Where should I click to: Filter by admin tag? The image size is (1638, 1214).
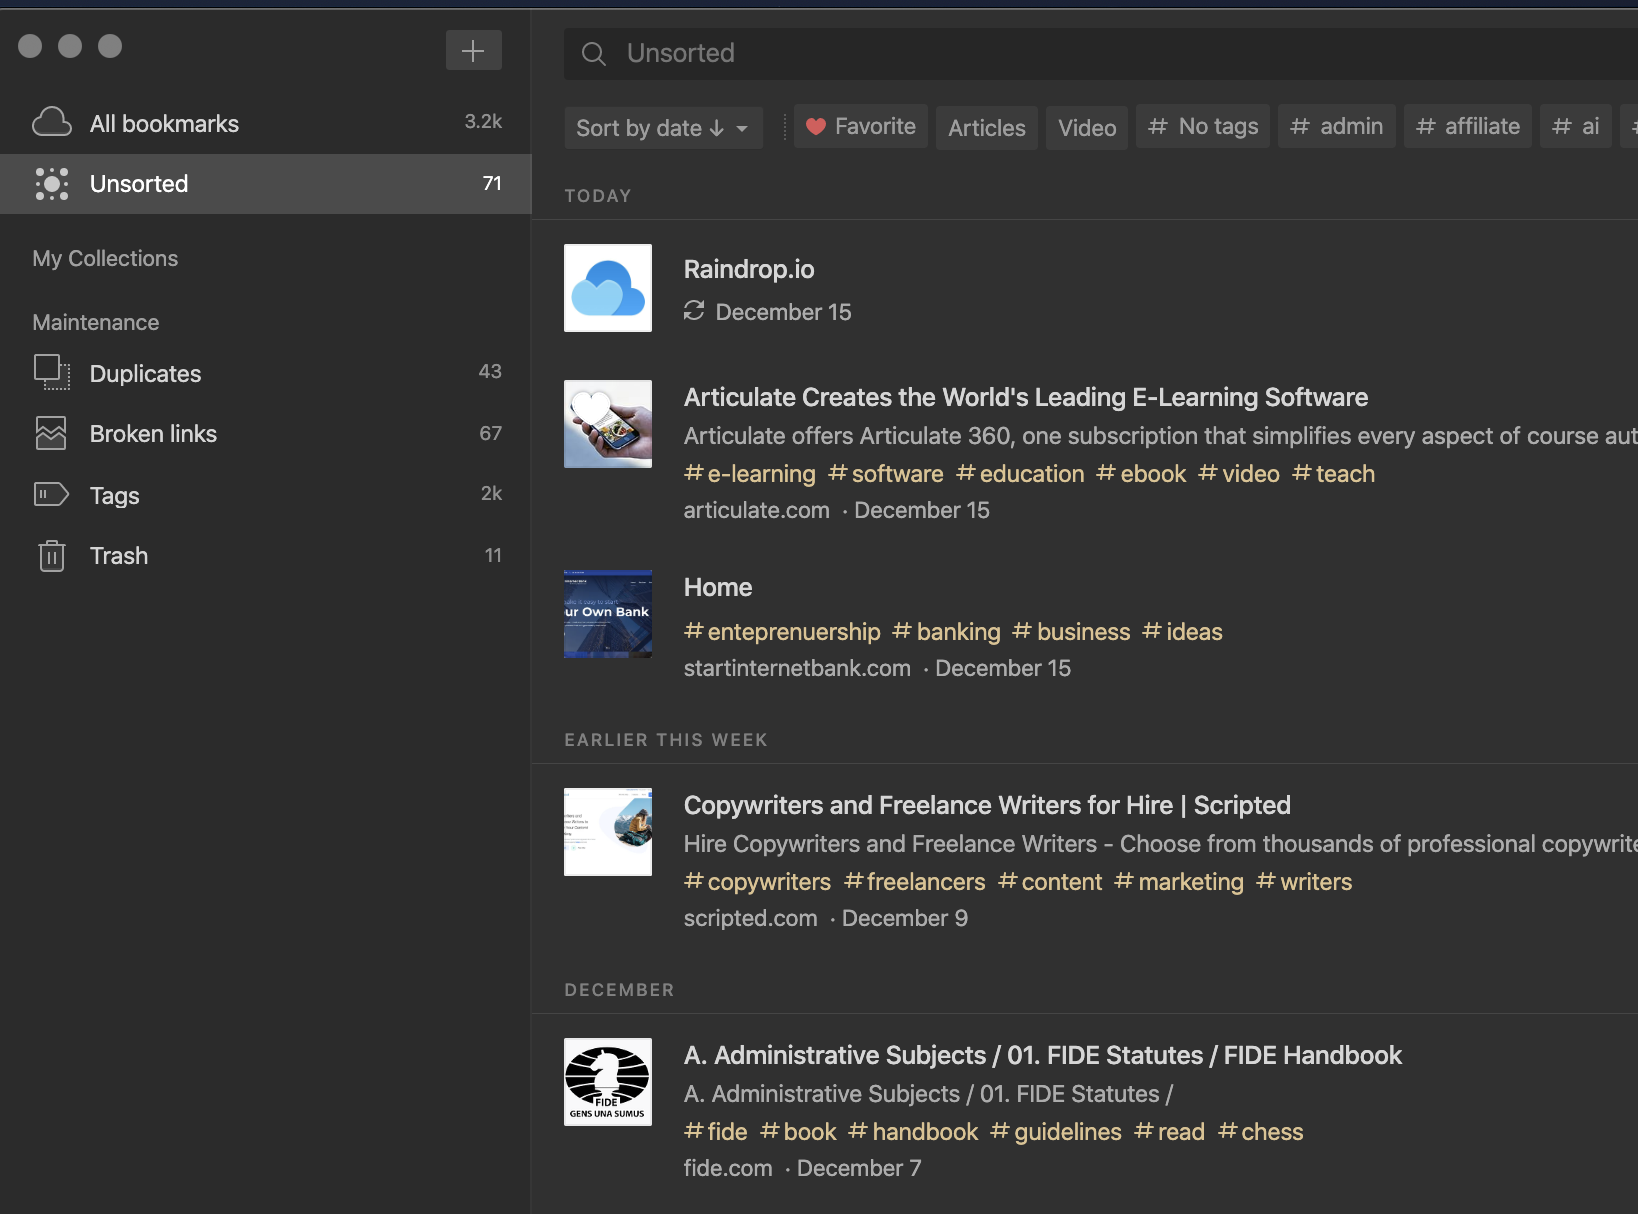coord(1337,126)
